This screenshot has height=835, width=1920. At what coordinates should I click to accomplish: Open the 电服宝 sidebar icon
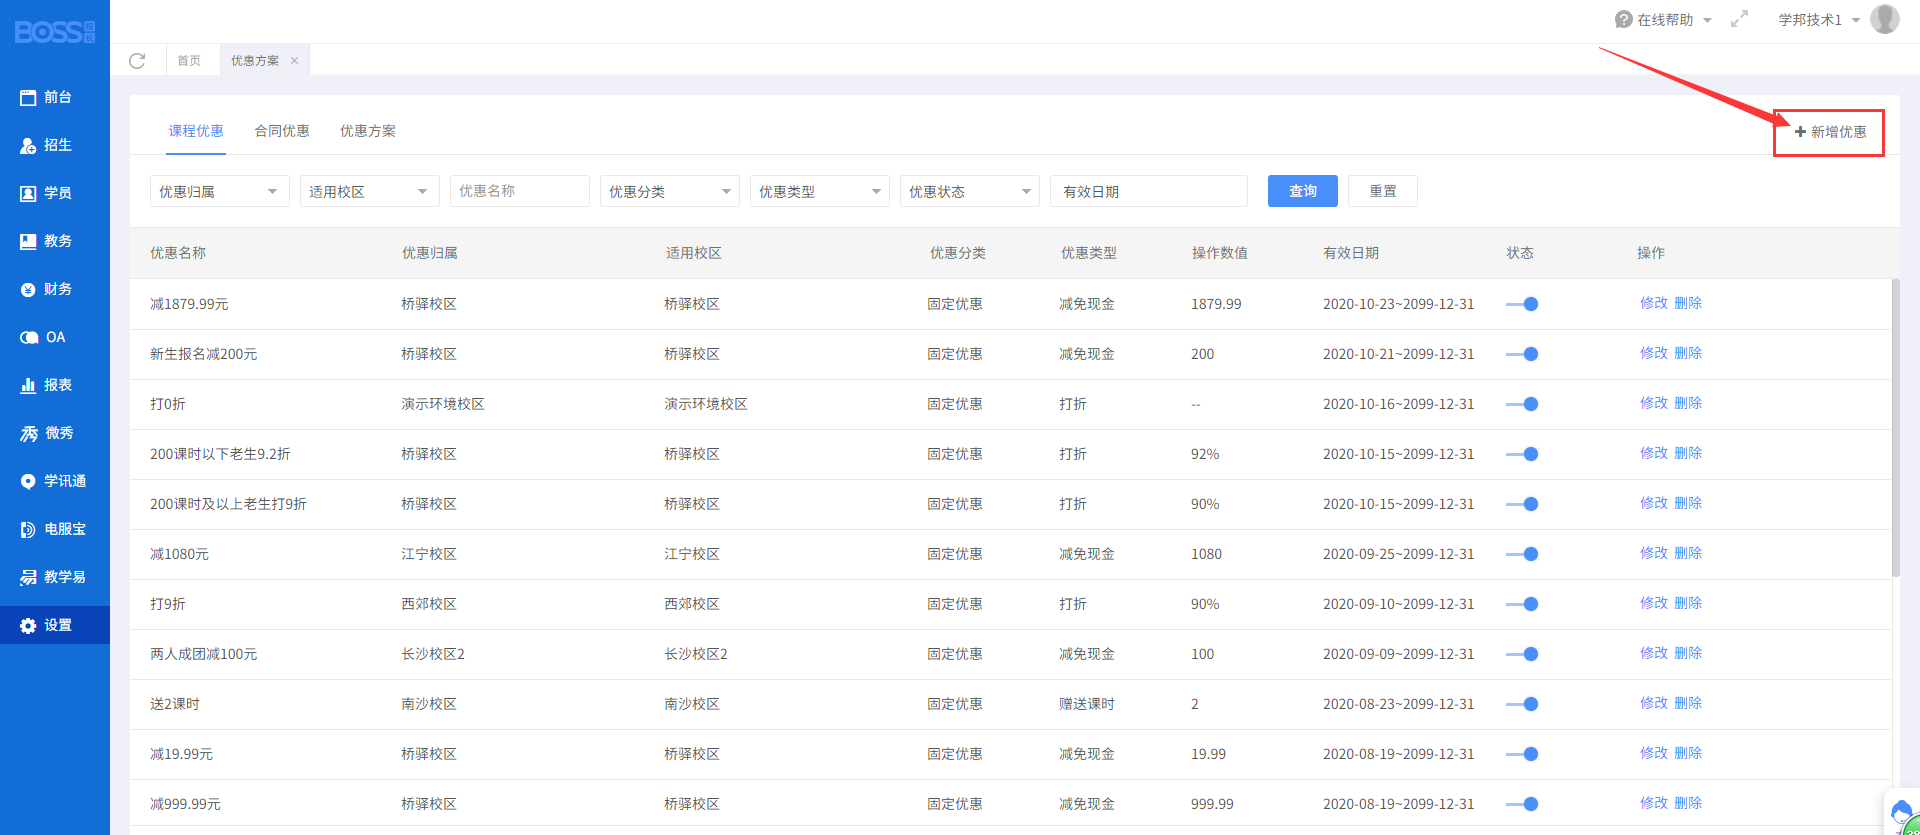[28, 530]
